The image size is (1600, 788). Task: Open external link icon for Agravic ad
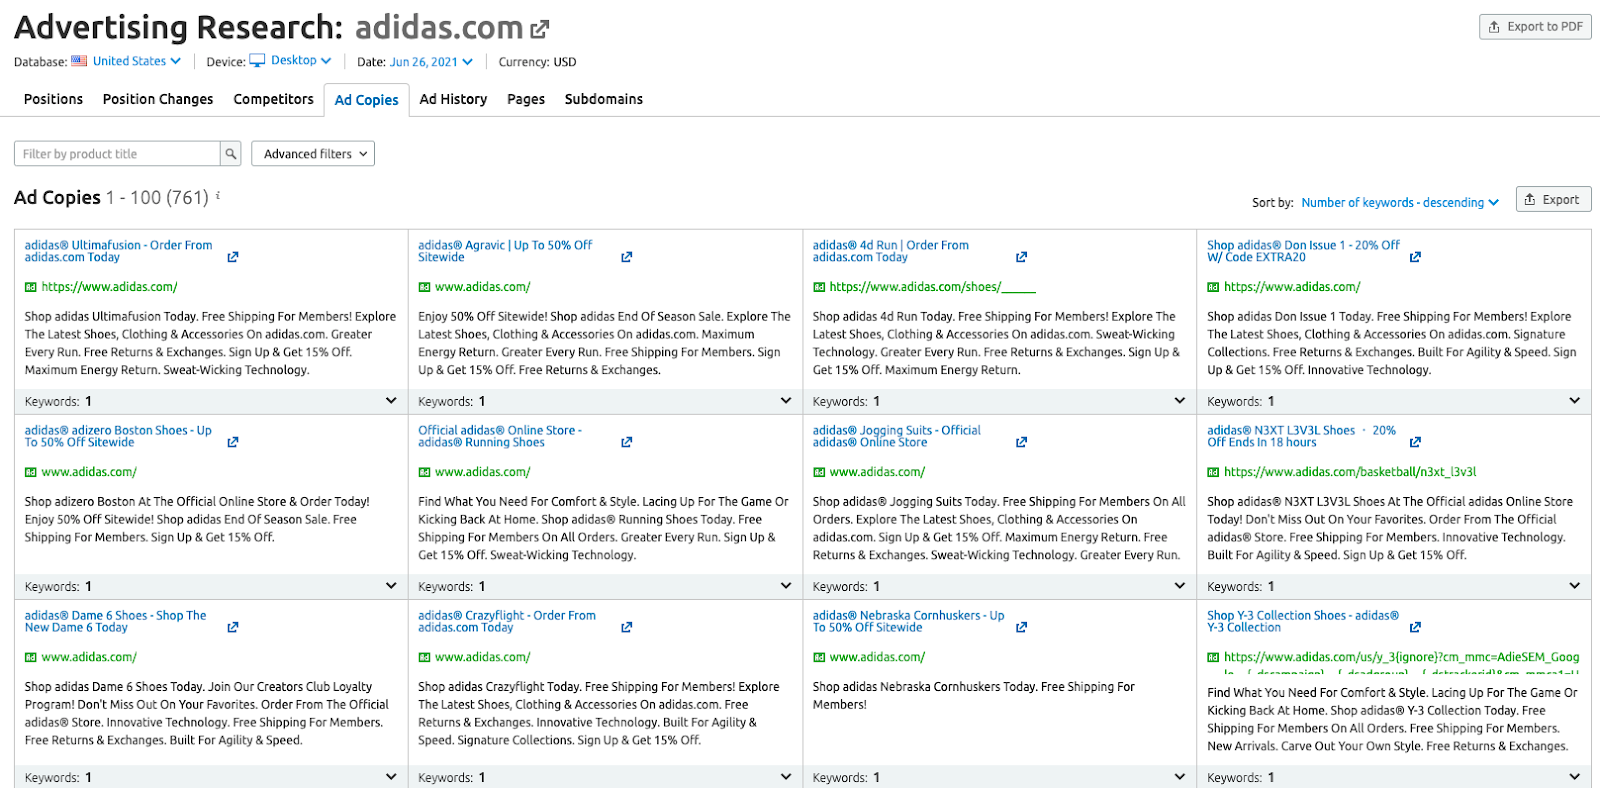(627, 257)
